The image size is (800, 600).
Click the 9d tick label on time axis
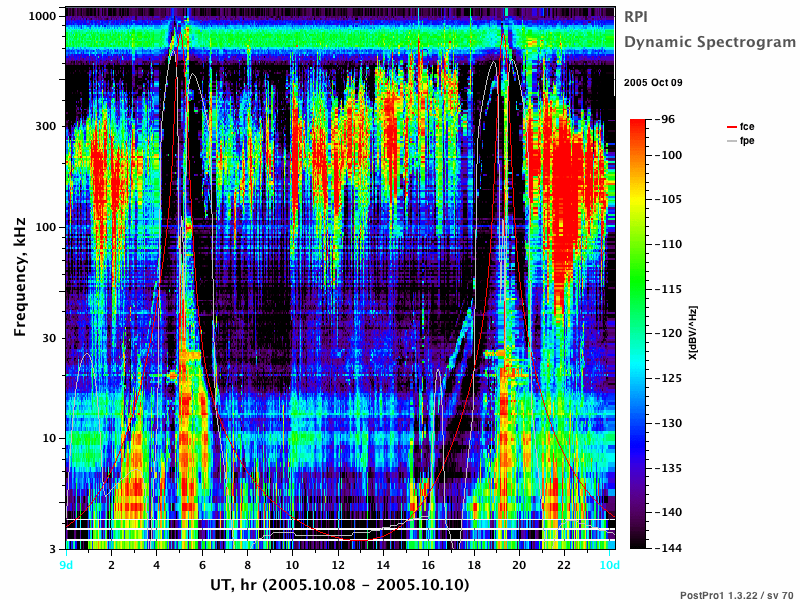(x=66, y=565)
